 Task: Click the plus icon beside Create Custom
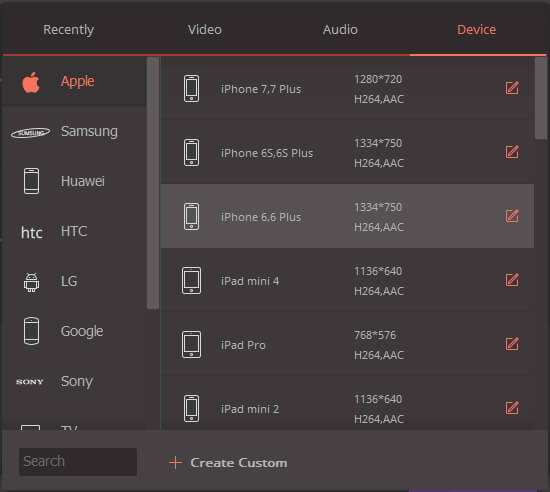point(175,463)
